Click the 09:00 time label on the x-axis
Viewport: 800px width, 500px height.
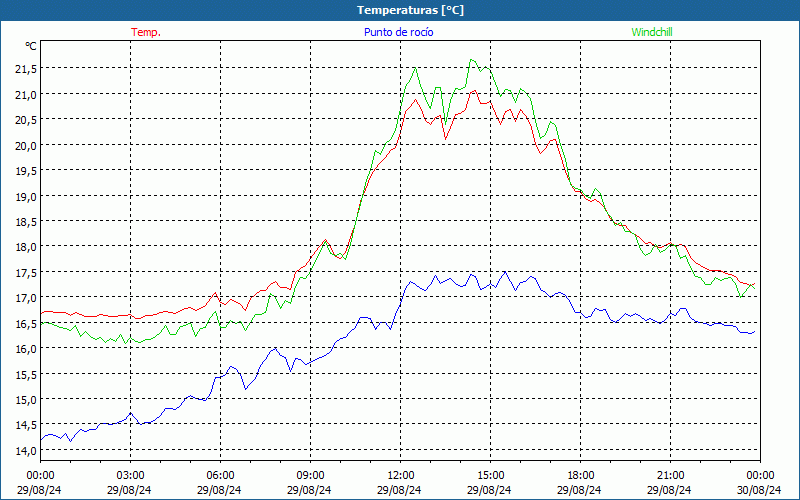click(310, 476)
